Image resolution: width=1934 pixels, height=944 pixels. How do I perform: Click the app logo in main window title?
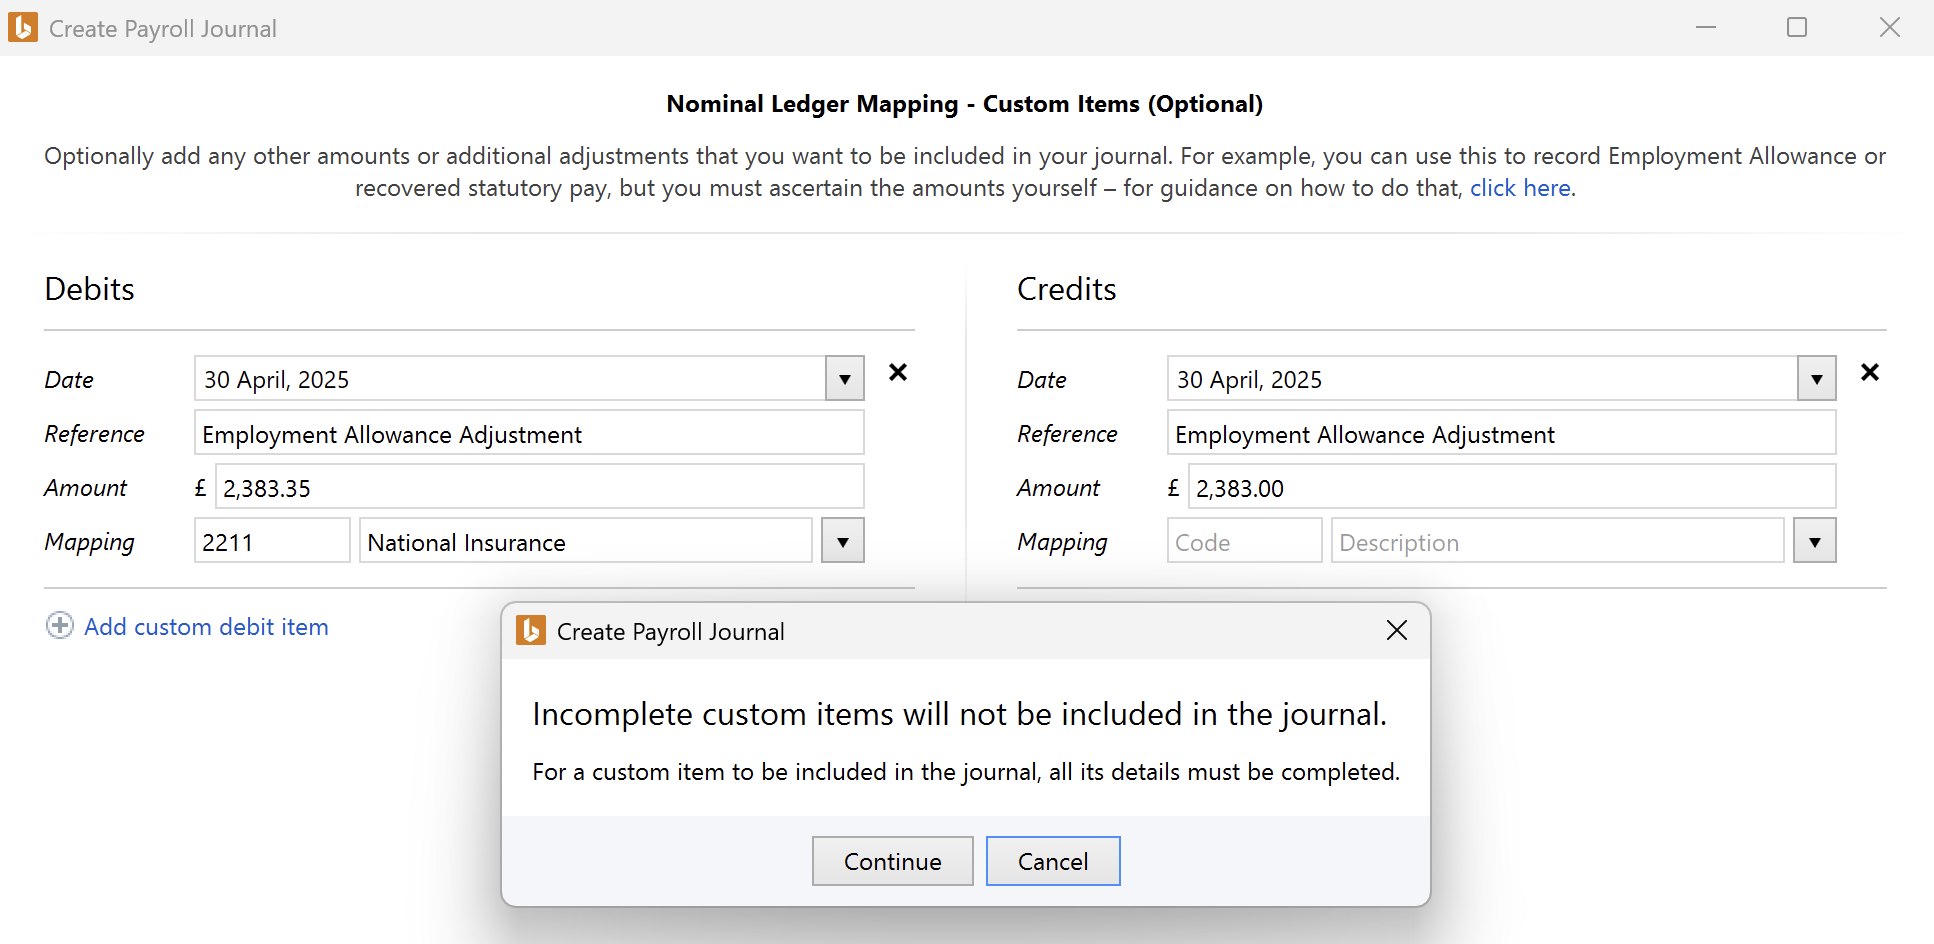tap(23, 27)
